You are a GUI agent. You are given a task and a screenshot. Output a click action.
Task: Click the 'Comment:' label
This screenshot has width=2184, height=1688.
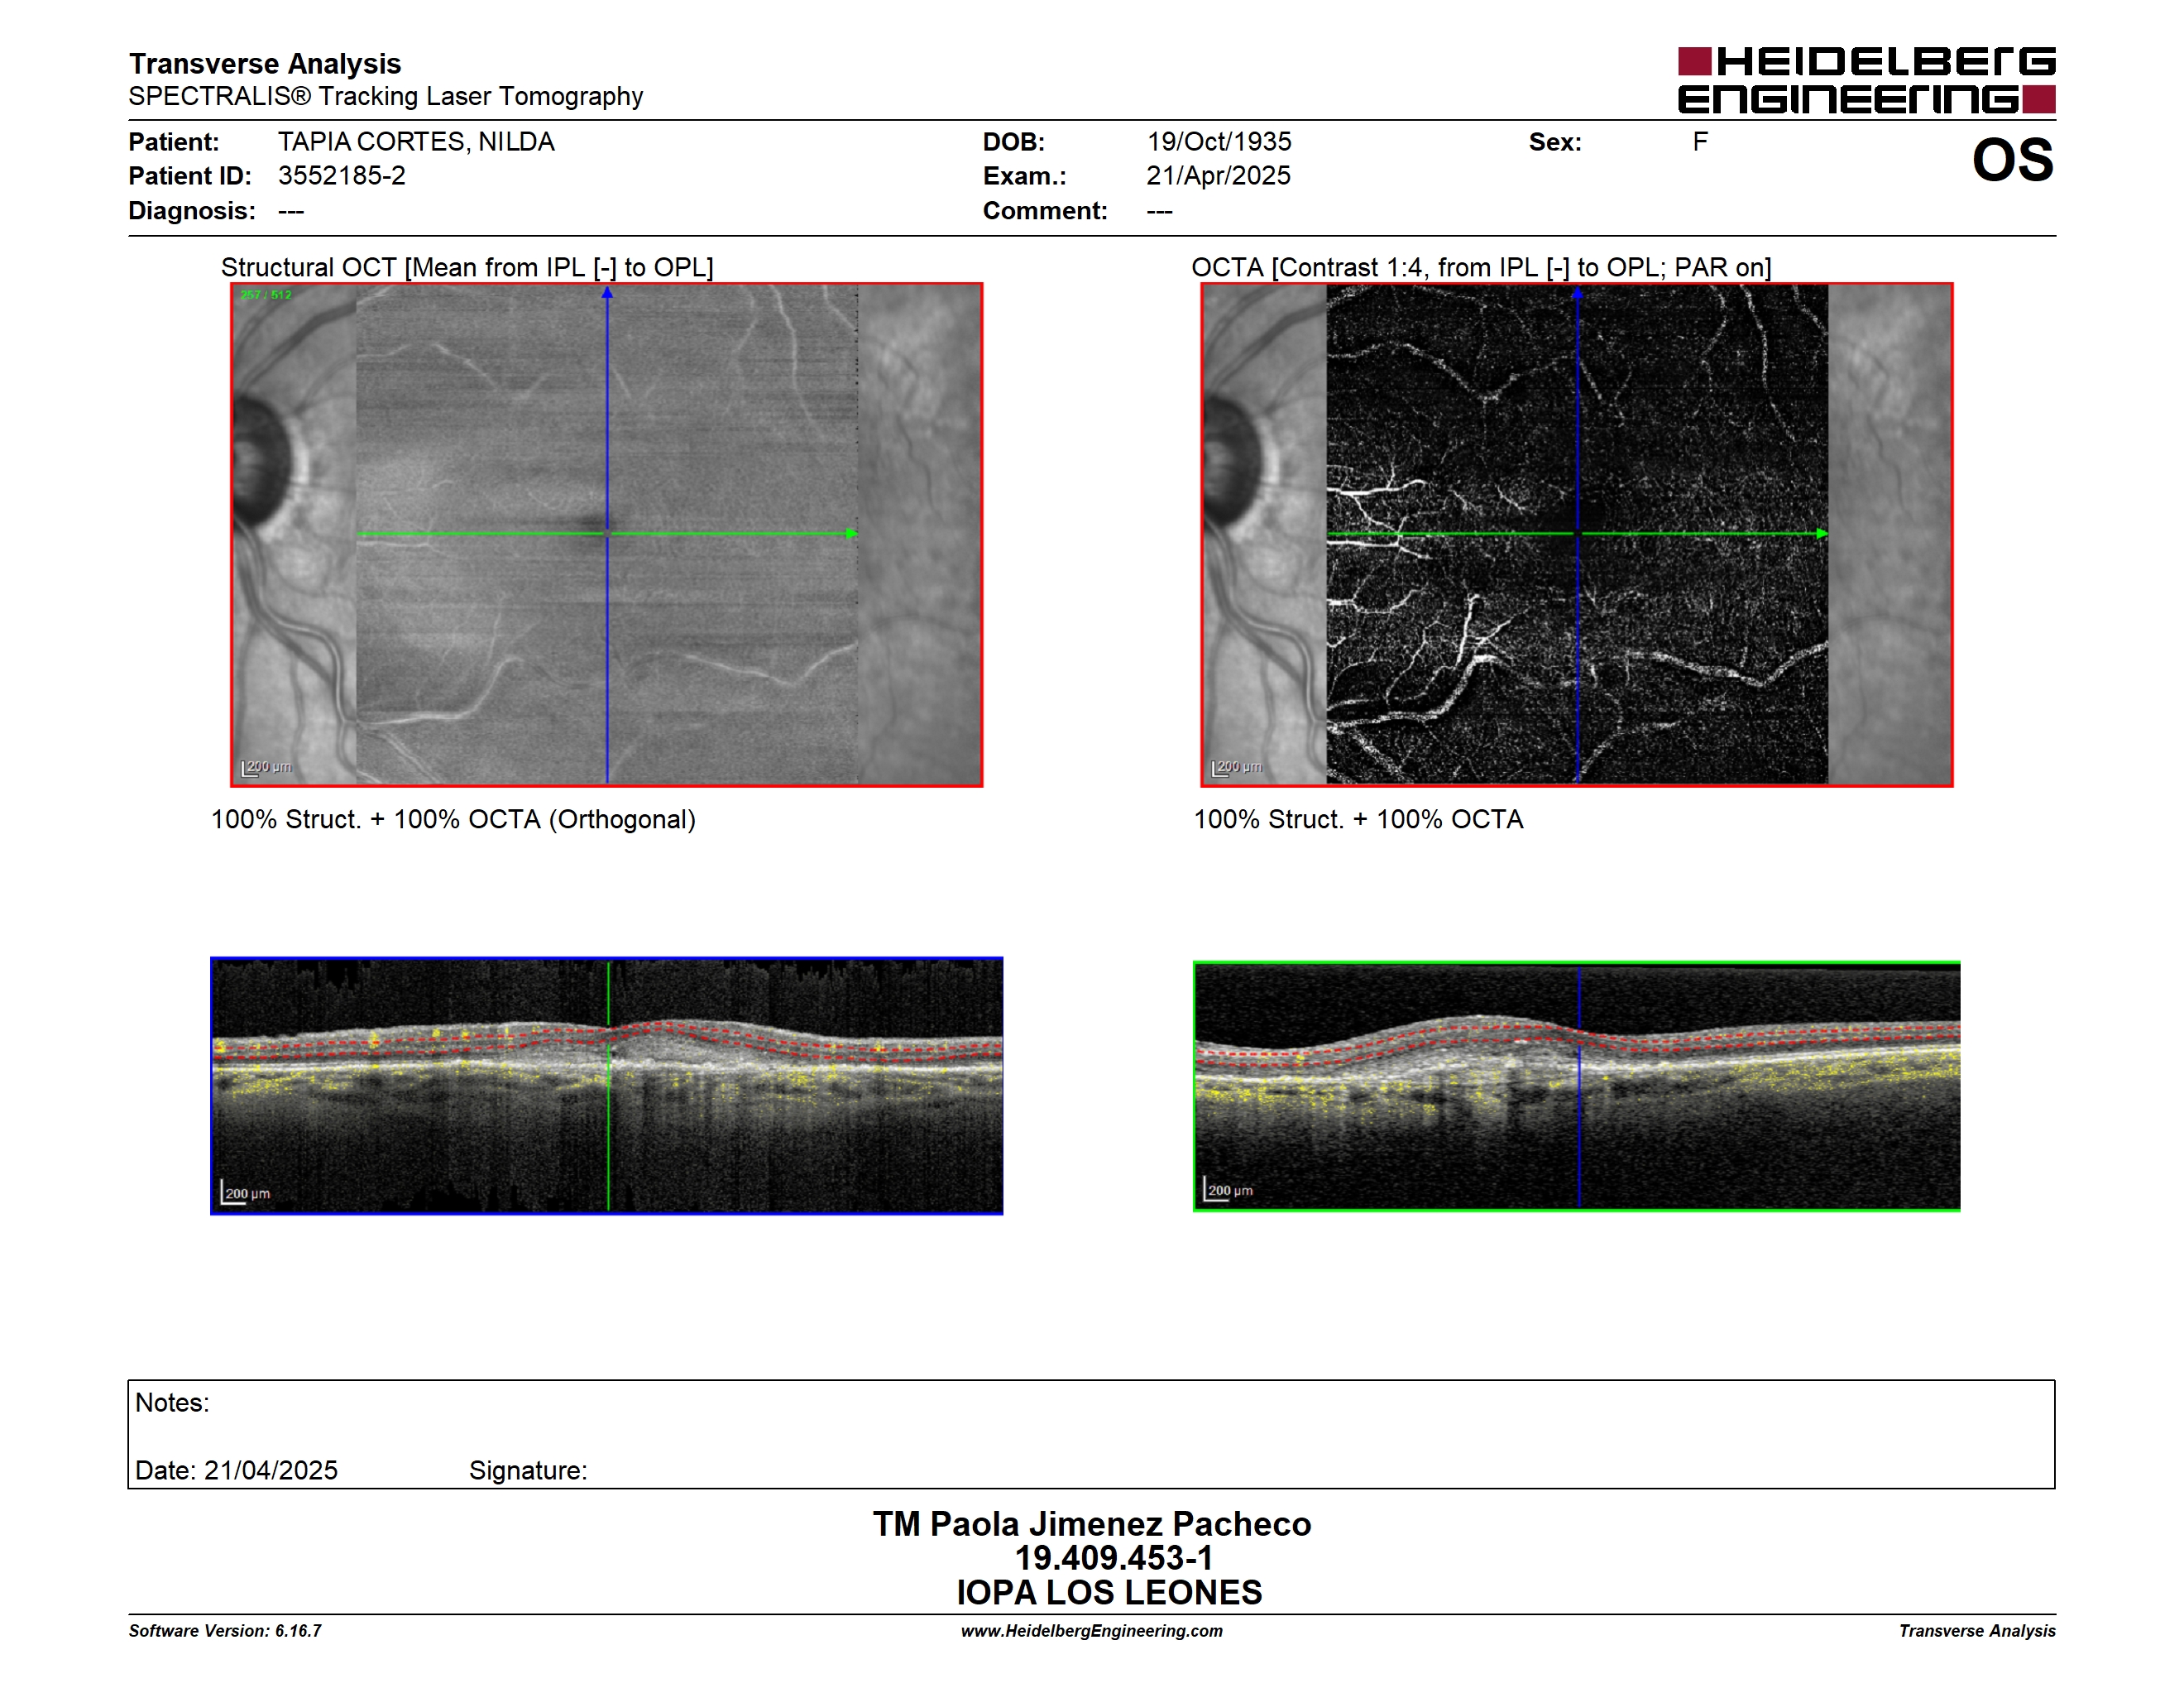coord(1045,211)
